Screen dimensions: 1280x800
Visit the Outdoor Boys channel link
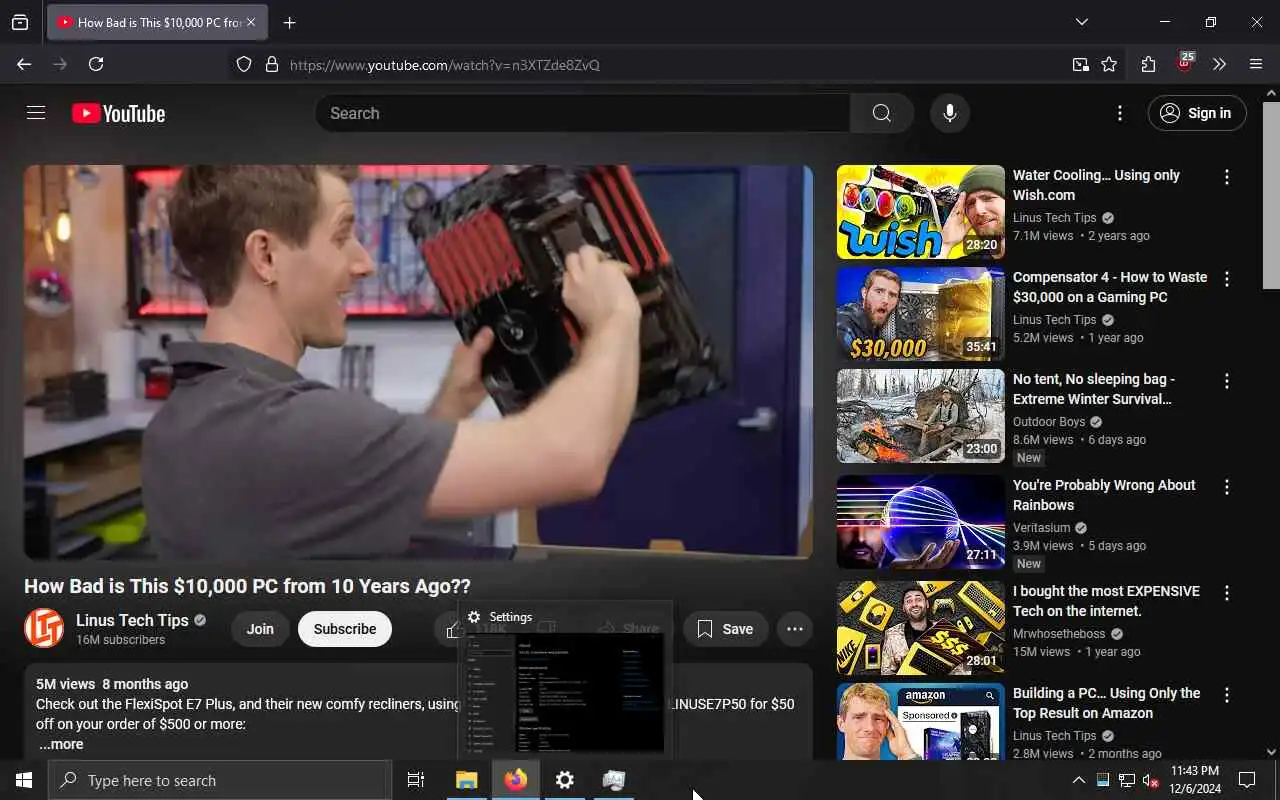pos(1049,422)
